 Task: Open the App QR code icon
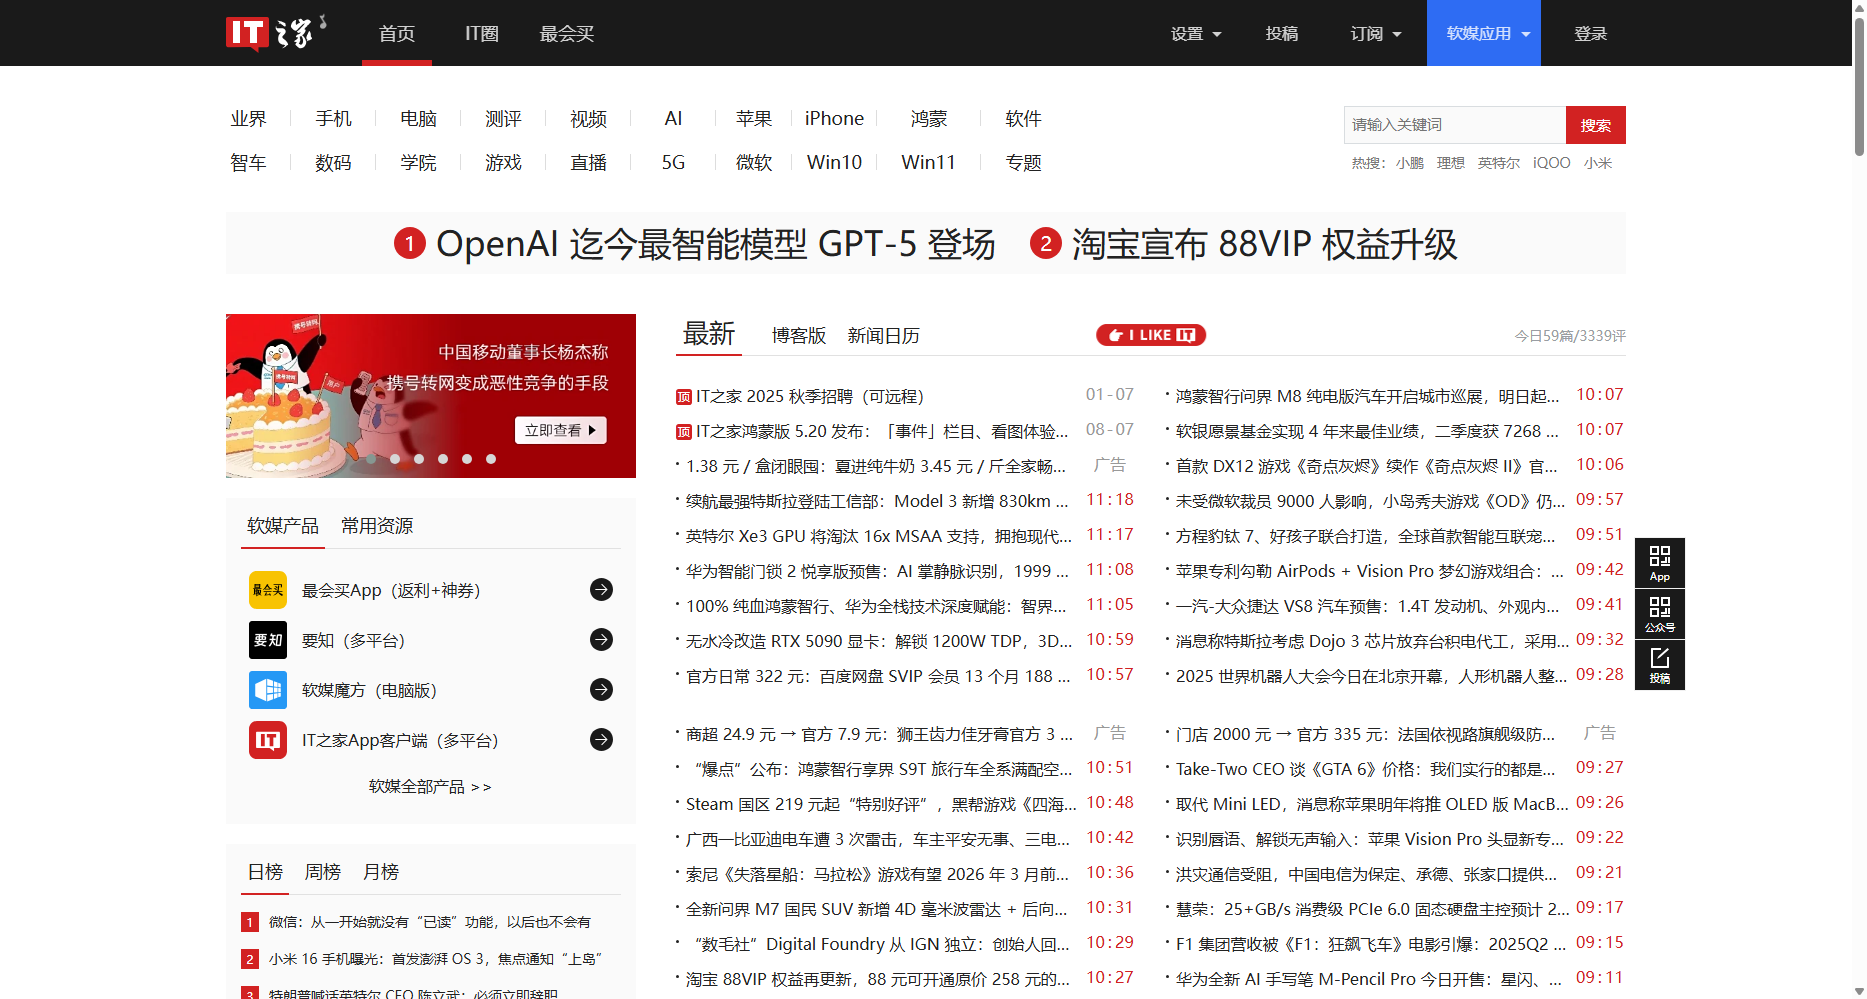[x=1660, y=563]
